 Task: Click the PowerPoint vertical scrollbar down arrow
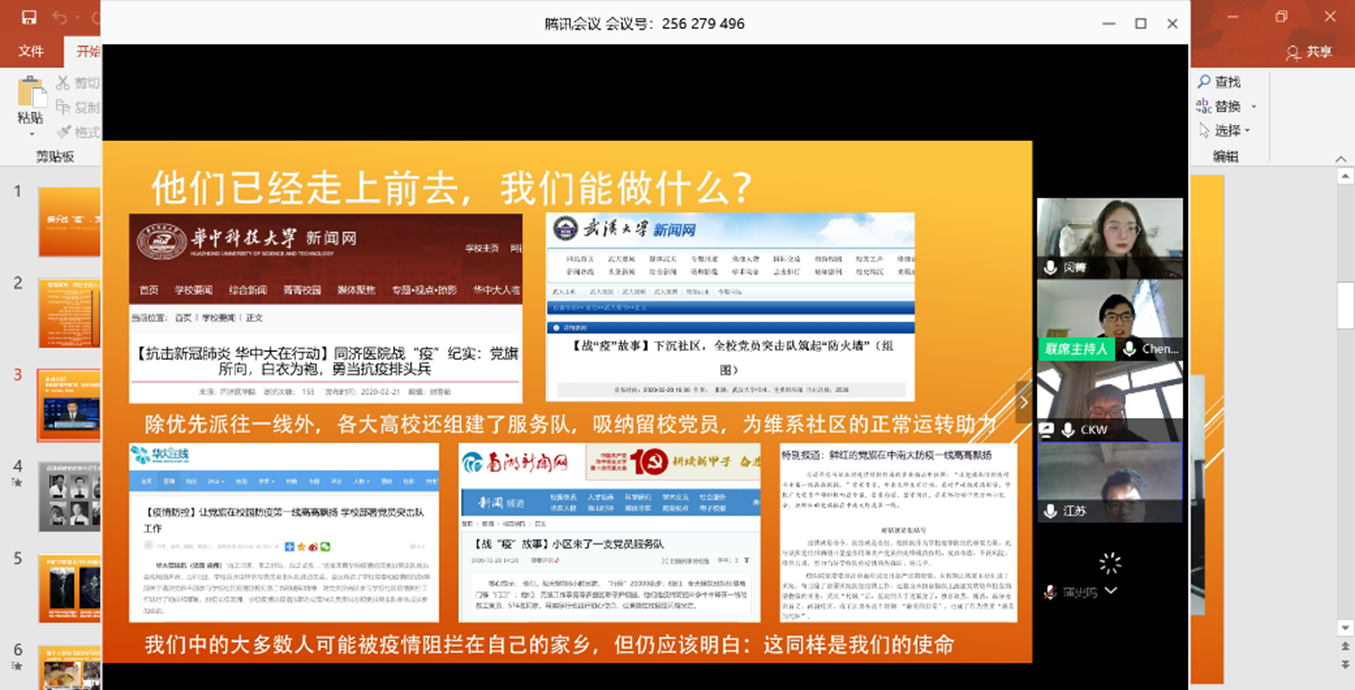(1346, 628)
